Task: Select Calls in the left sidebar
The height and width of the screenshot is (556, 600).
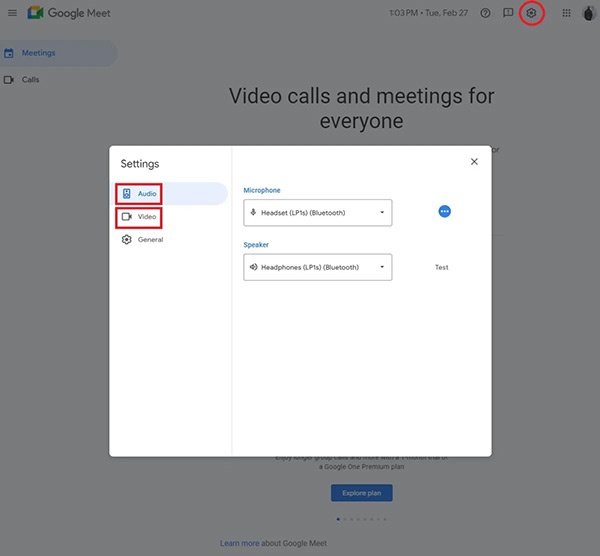Action: coord(30,79)
